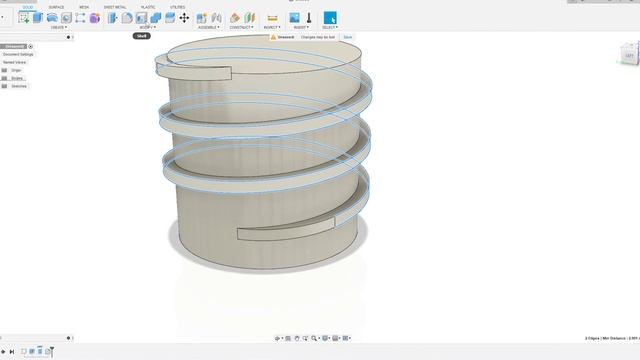
Task: Switch to the UTILITIES tab
Action: (178, 7)
